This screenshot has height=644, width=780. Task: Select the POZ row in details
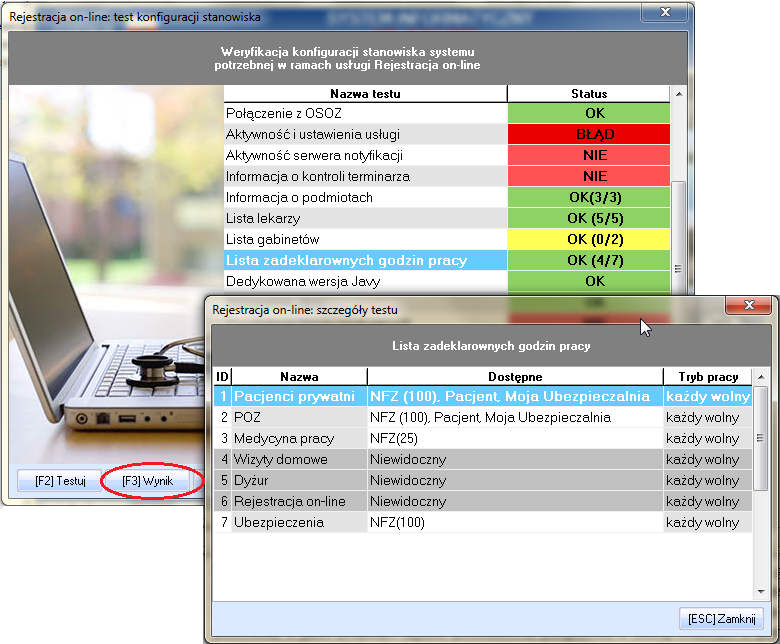tap(483, 417)
